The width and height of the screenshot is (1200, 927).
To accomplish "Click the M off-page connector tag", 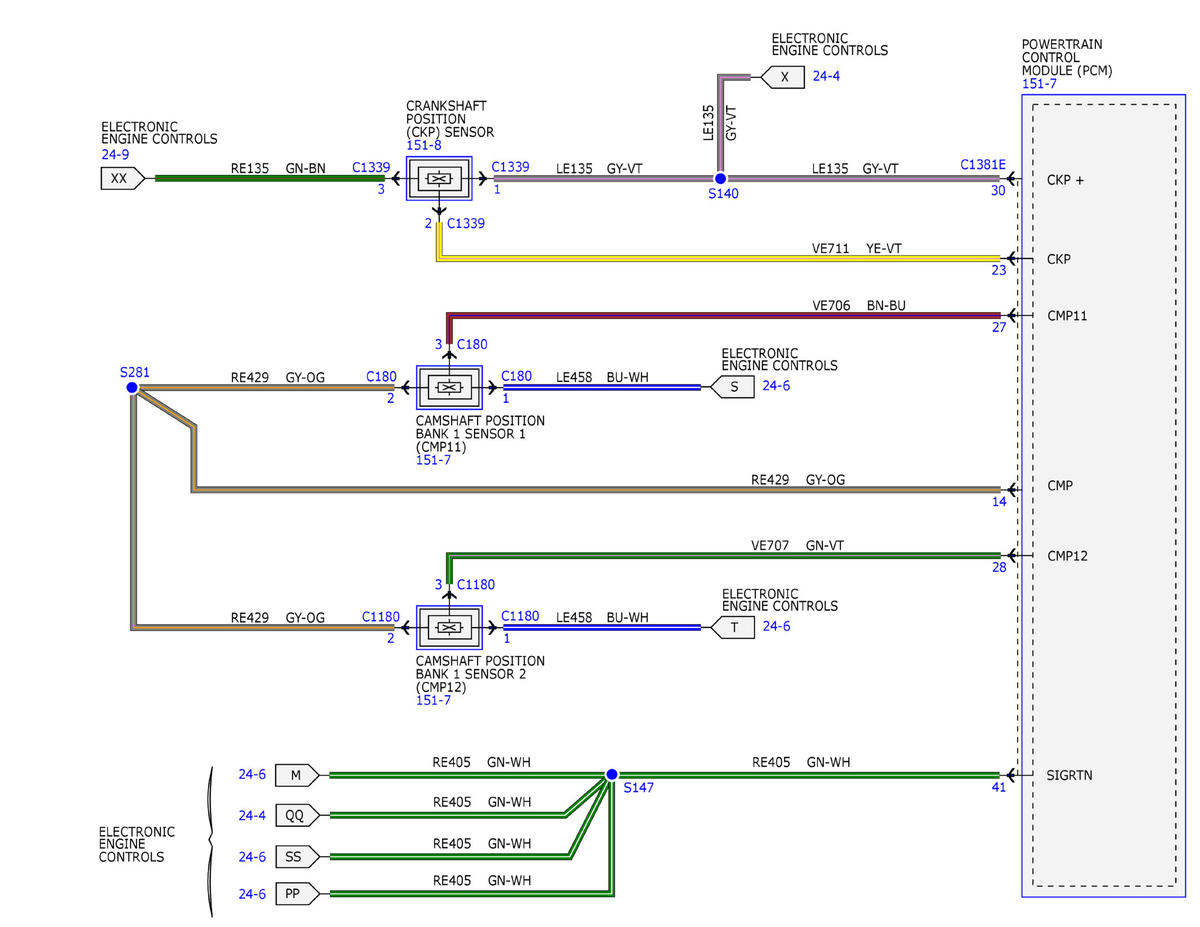I will click(298, 774).
